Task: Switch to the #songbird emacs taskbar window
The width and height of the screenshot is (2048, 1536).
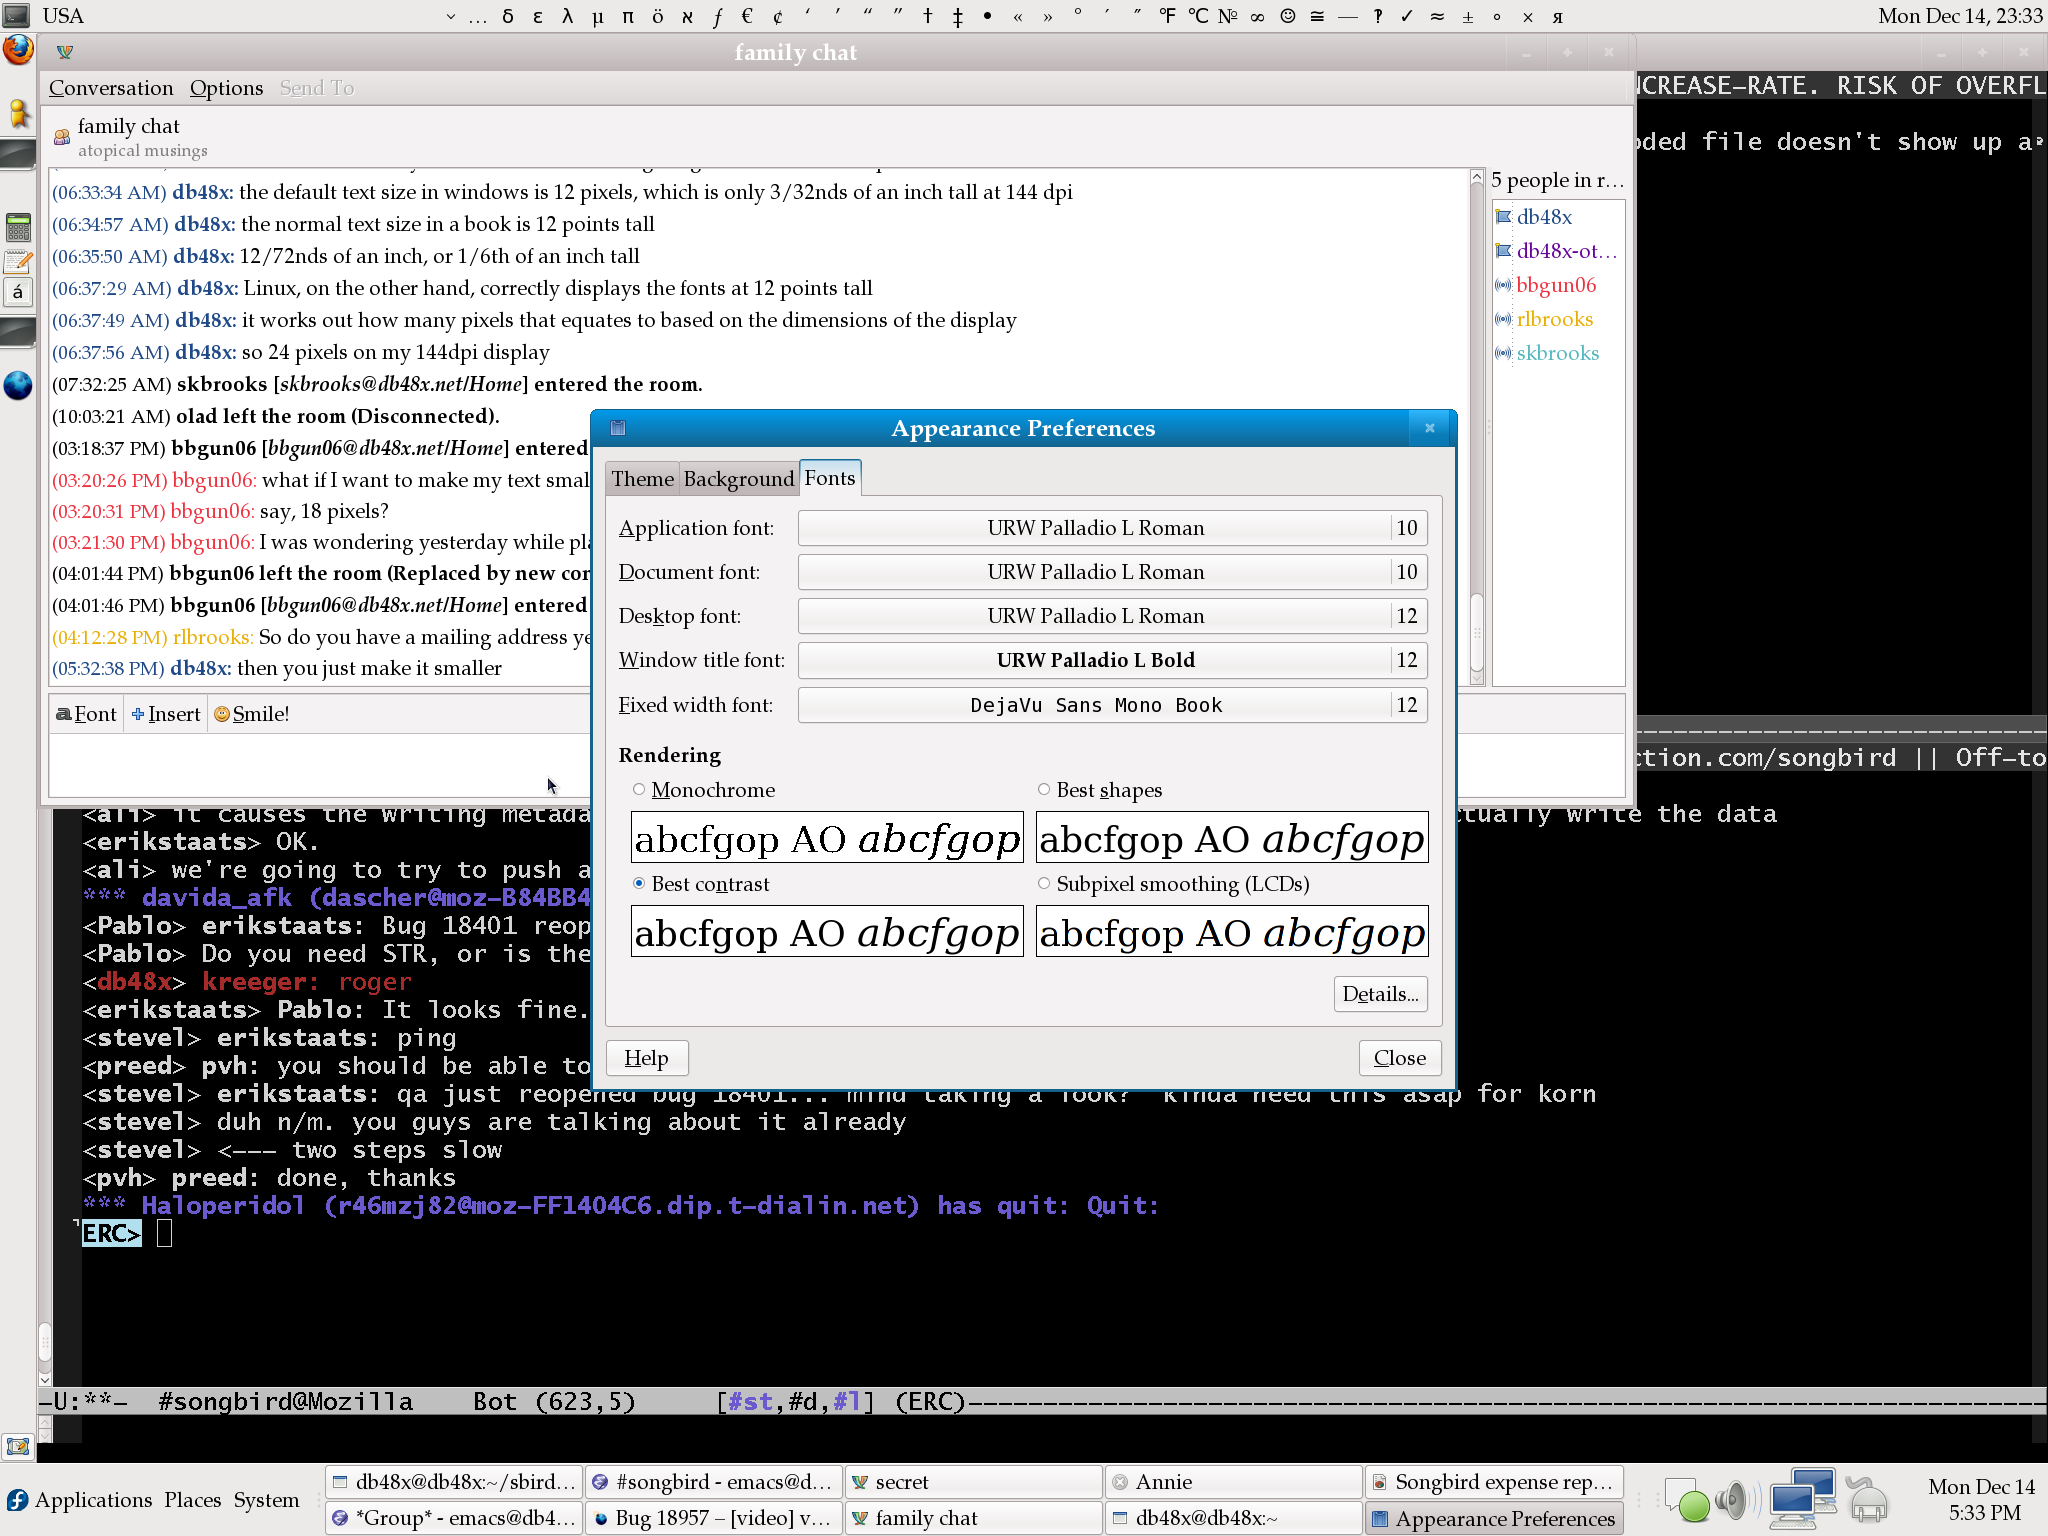Action: (x=714, y=1482)
